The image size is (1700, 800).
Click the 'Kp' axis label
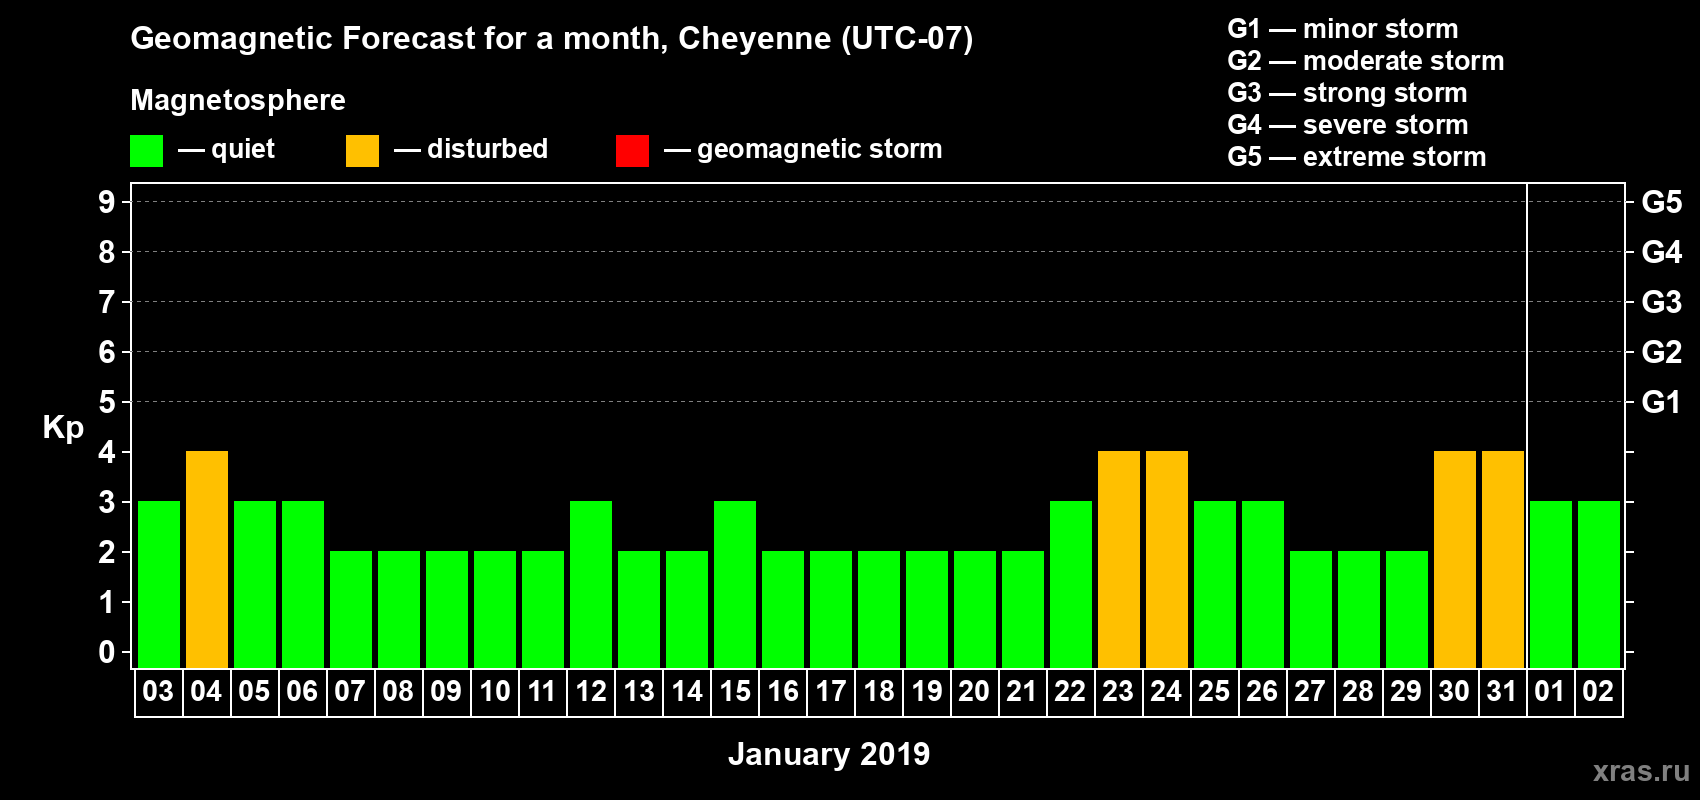tap(63, 428)
